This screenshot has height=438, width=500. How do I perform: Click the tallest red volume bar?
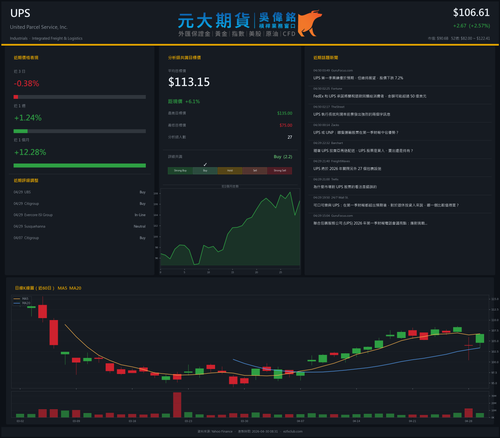click(177, 405)
